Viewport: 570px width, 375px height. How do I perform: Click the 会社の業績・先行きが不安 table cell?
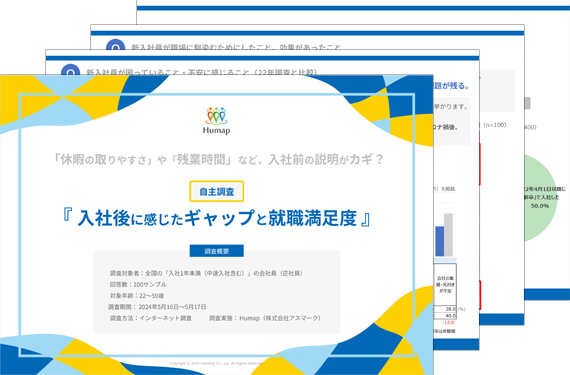(x=445, y=285)
